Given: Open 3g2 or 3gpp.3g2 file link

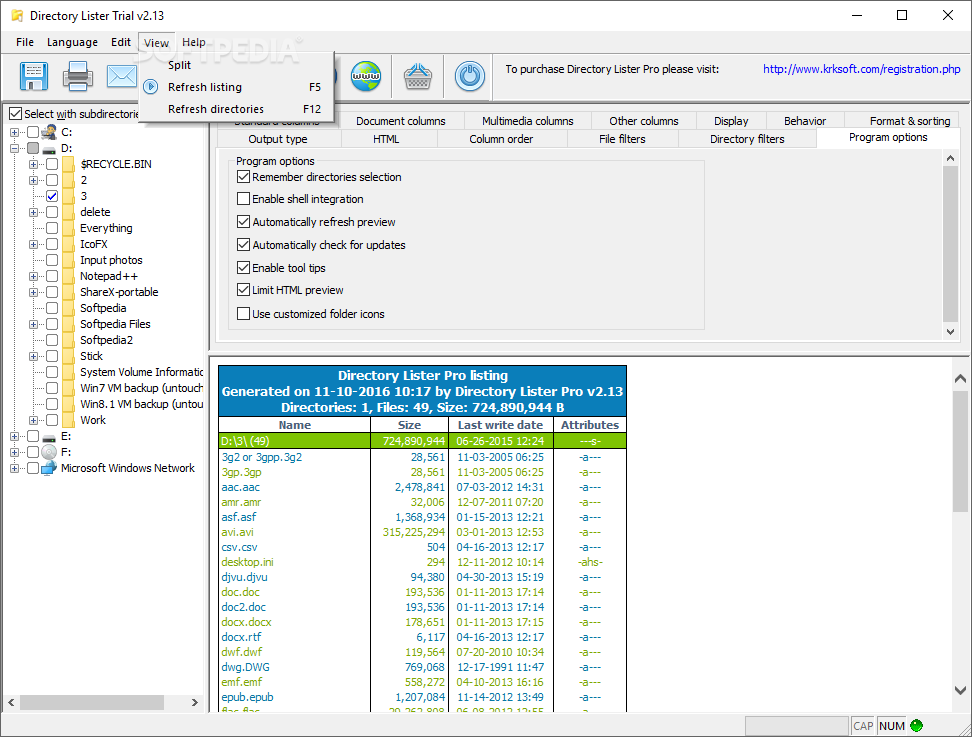Looking at the screenshot, I should pos(262,457).
